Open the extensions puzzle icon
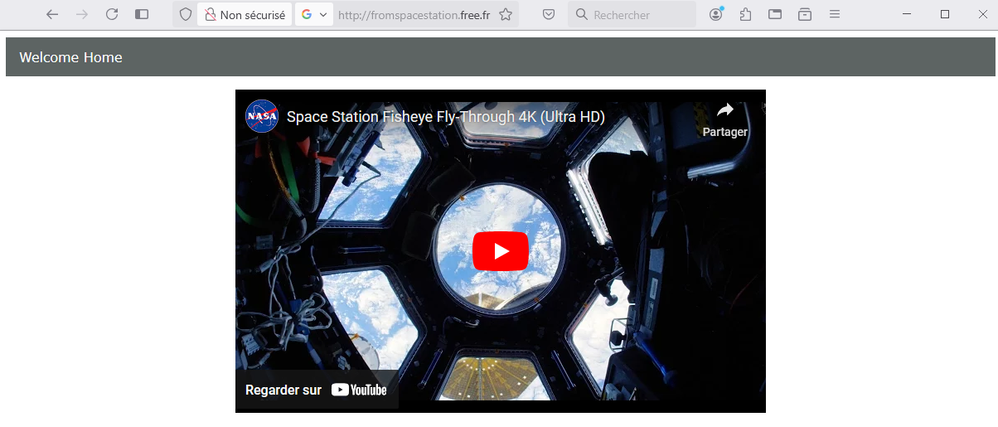This screenshot has height=427, width=998. point(745,15)
